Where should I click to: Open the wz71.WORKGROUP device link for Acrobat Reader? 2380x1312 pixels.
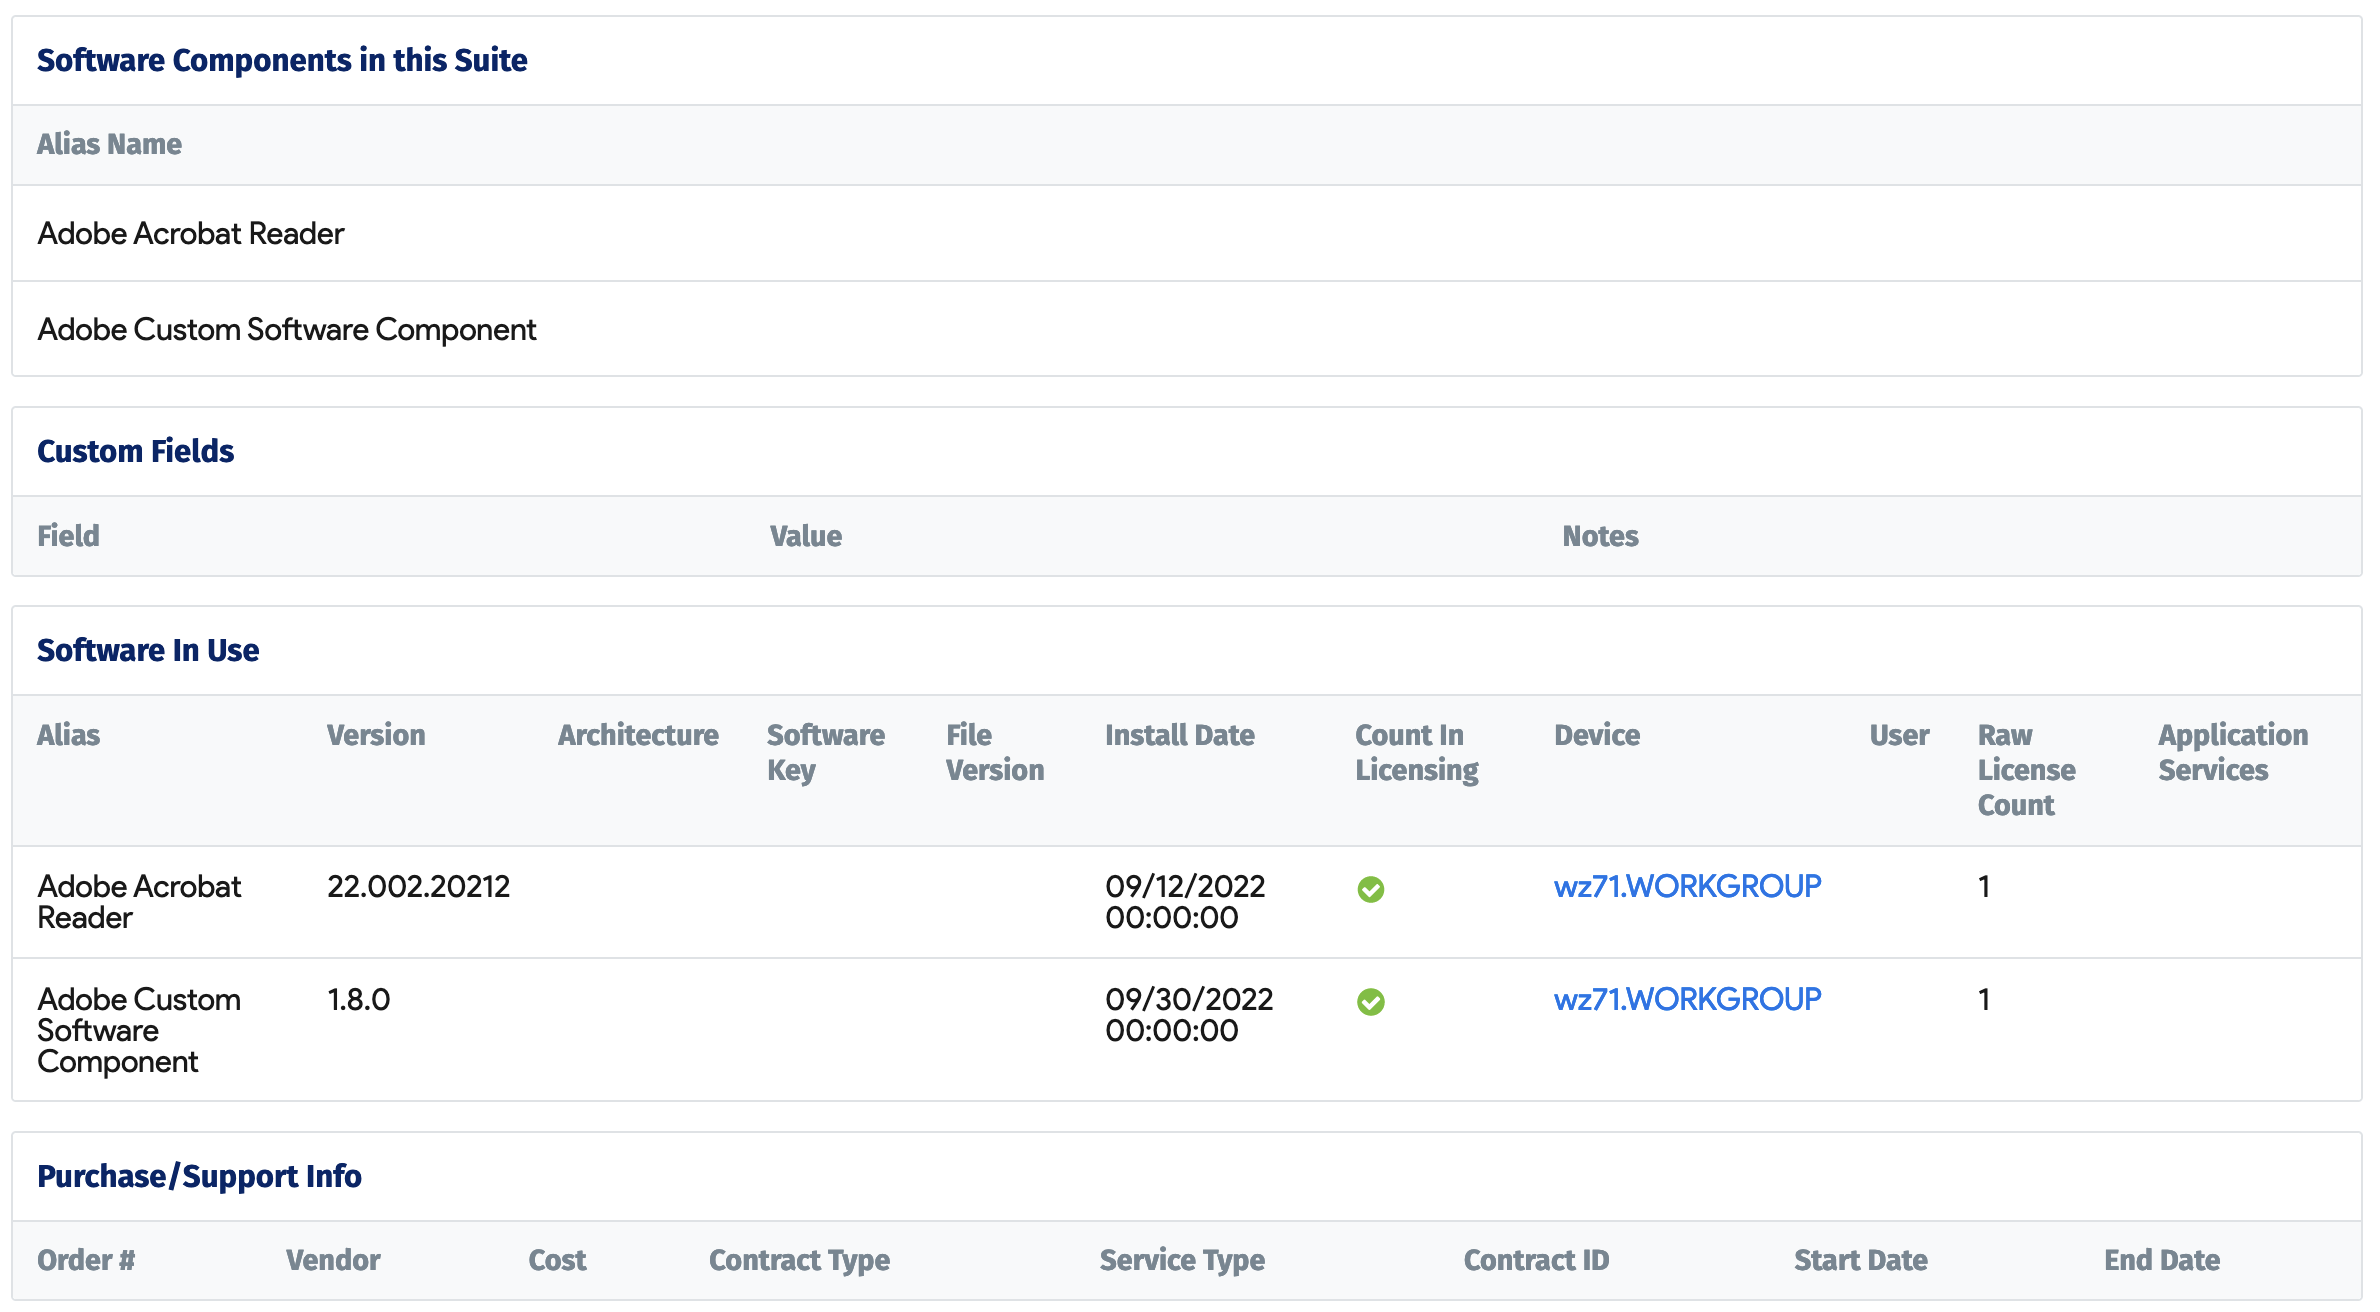point(1688,886)
